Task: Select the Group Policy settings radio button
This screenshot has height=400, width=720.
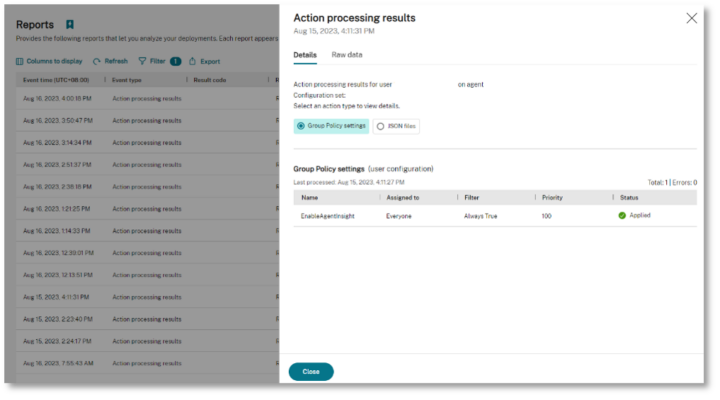Action: [301, 126]
